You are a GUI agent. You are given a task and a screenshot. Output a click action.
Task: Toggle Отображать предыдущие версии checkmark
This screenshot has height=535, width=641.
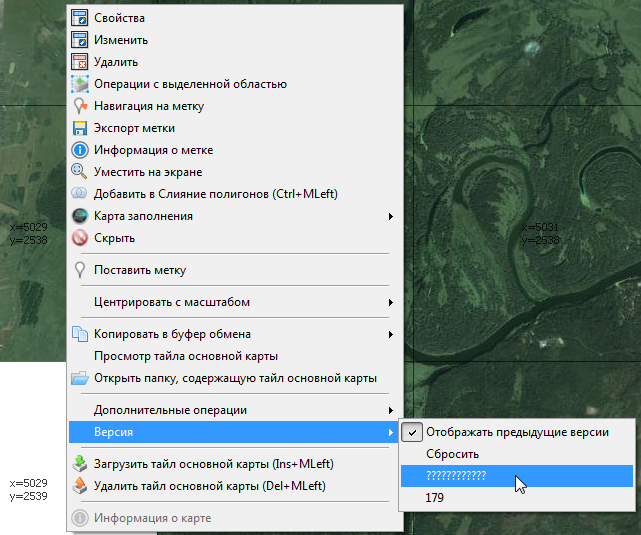(412, 432)
